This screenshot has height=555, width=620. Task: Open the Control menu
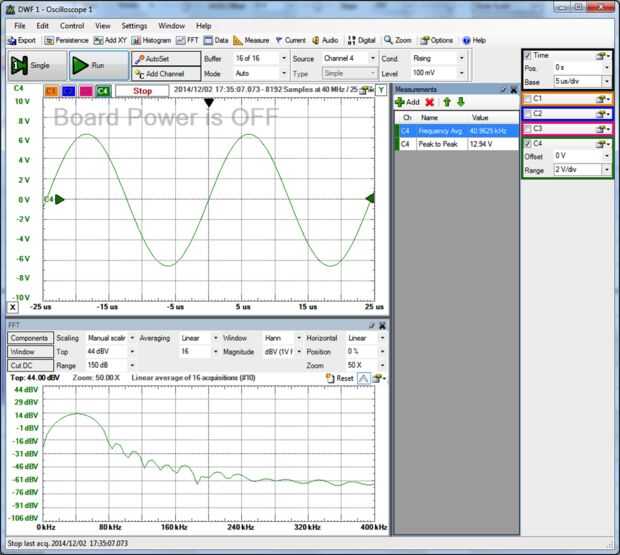click(72, 25)
